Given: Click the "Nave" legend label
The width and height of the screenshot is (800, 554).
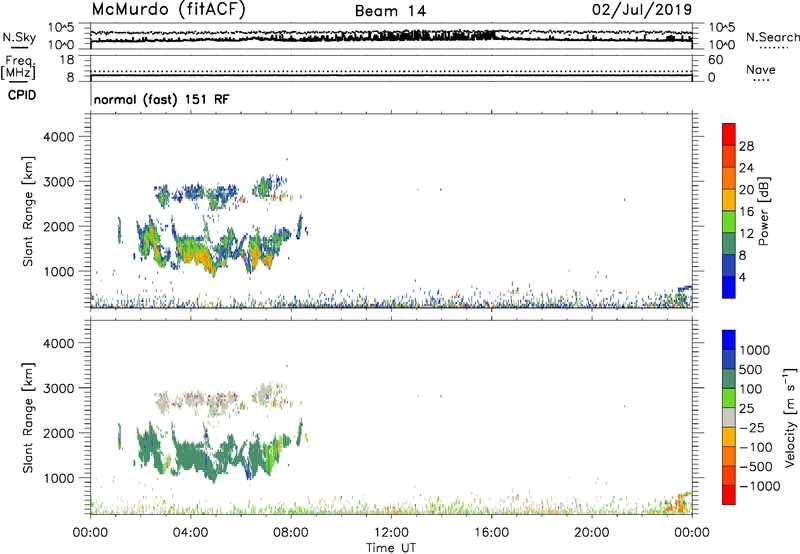Looking at the screenshot, I should click(761, 70).
